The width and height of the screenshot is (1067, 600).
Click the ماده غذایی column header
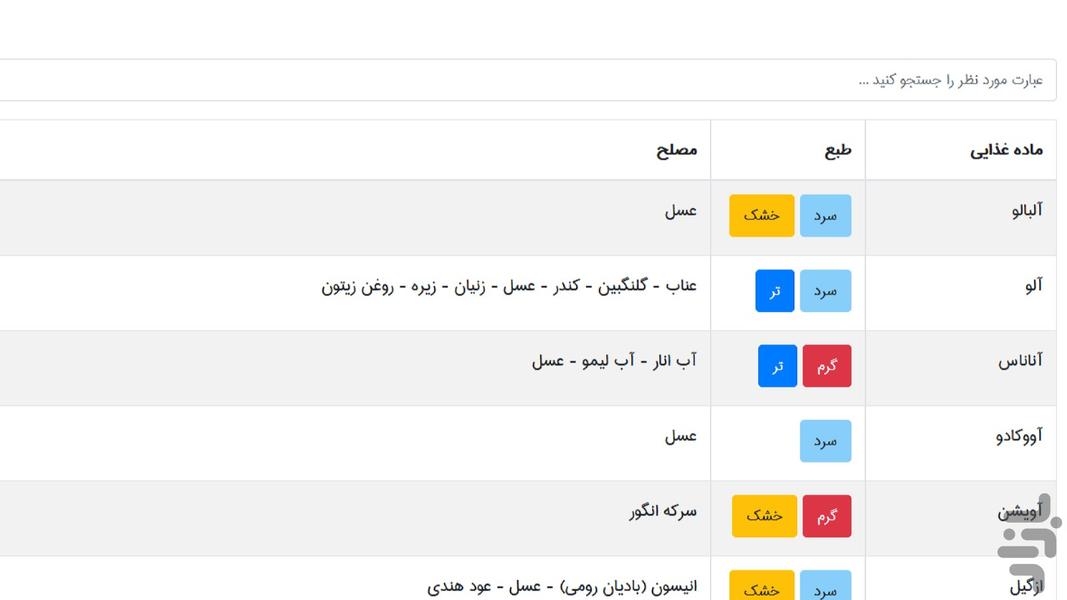(1005, 149)
